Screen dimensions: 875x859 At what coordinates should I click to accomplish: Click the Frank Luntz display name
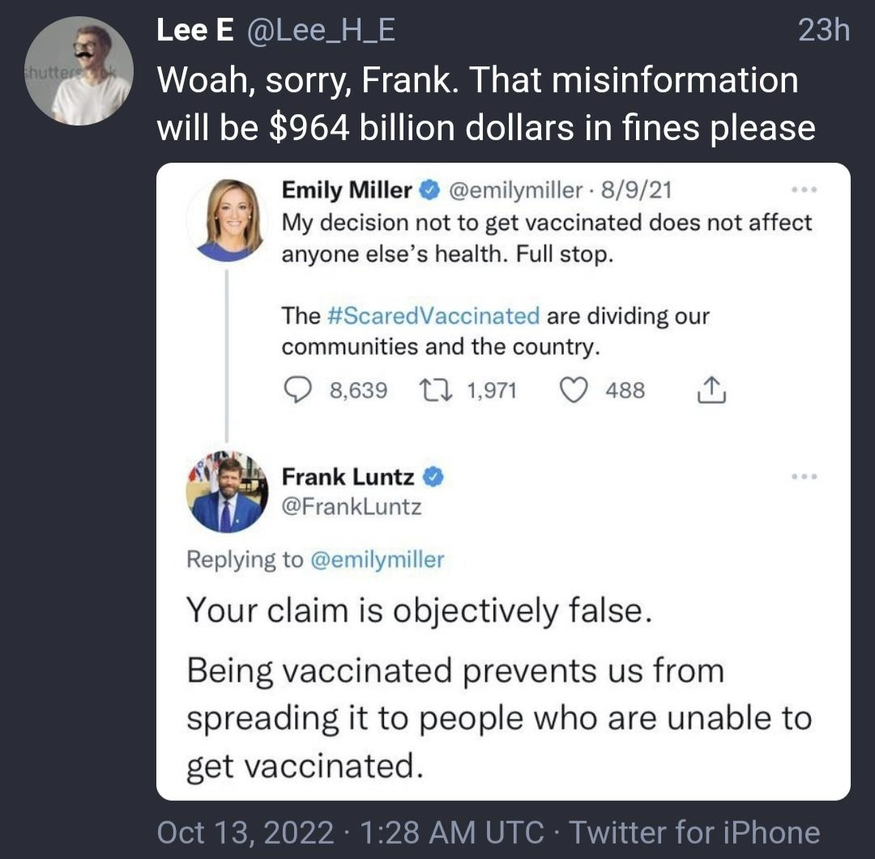(x=348, y=477)
